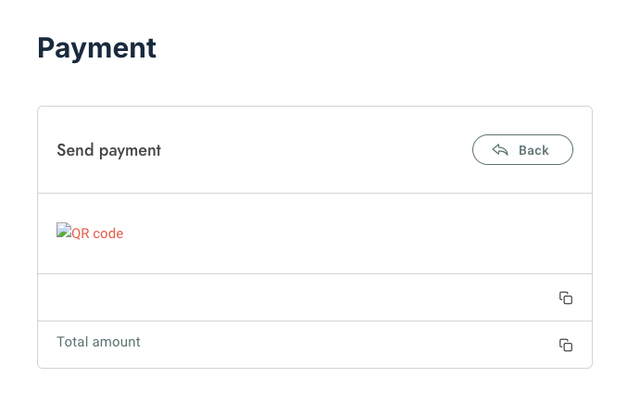Click the word 'Send' in the card header
The width and height of the screenshot is (640, 404).
click(x=75, y=150)
